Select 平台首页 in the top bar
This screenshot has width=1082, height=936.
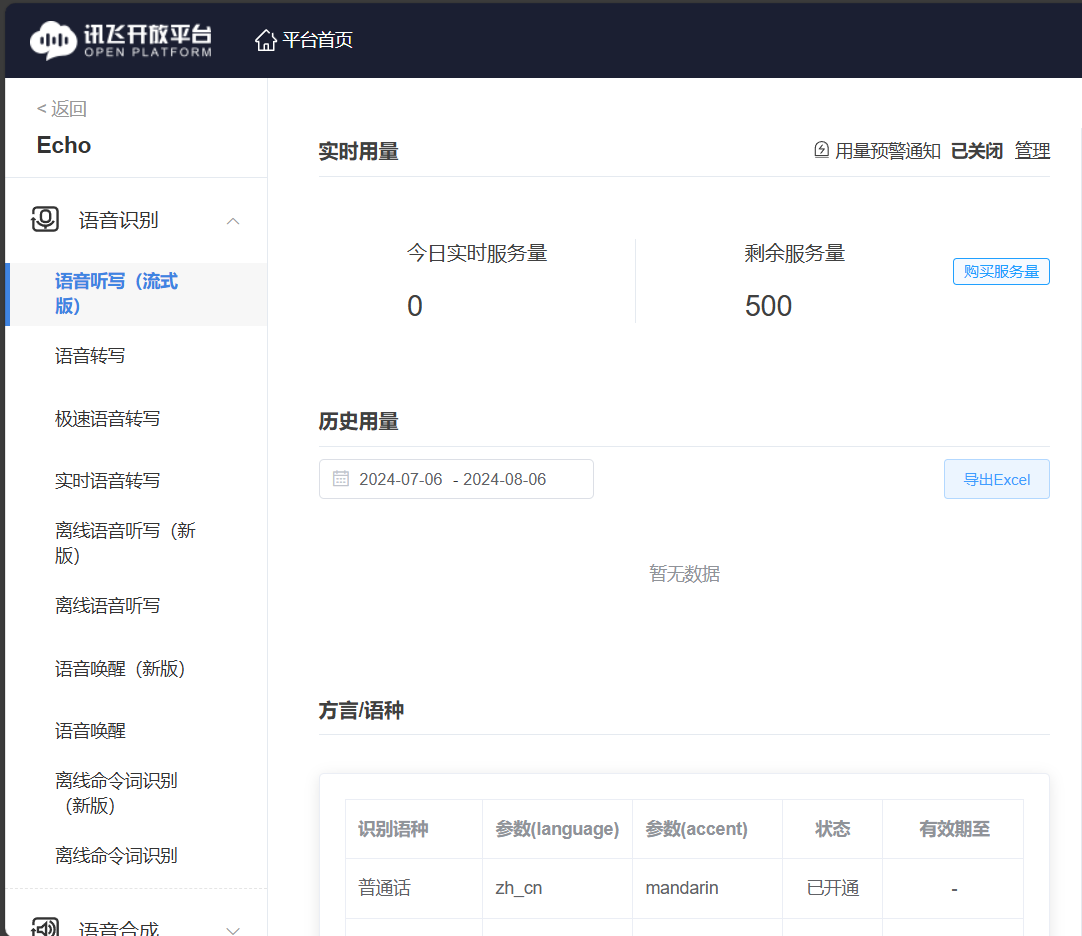click(x=315, y=40)
